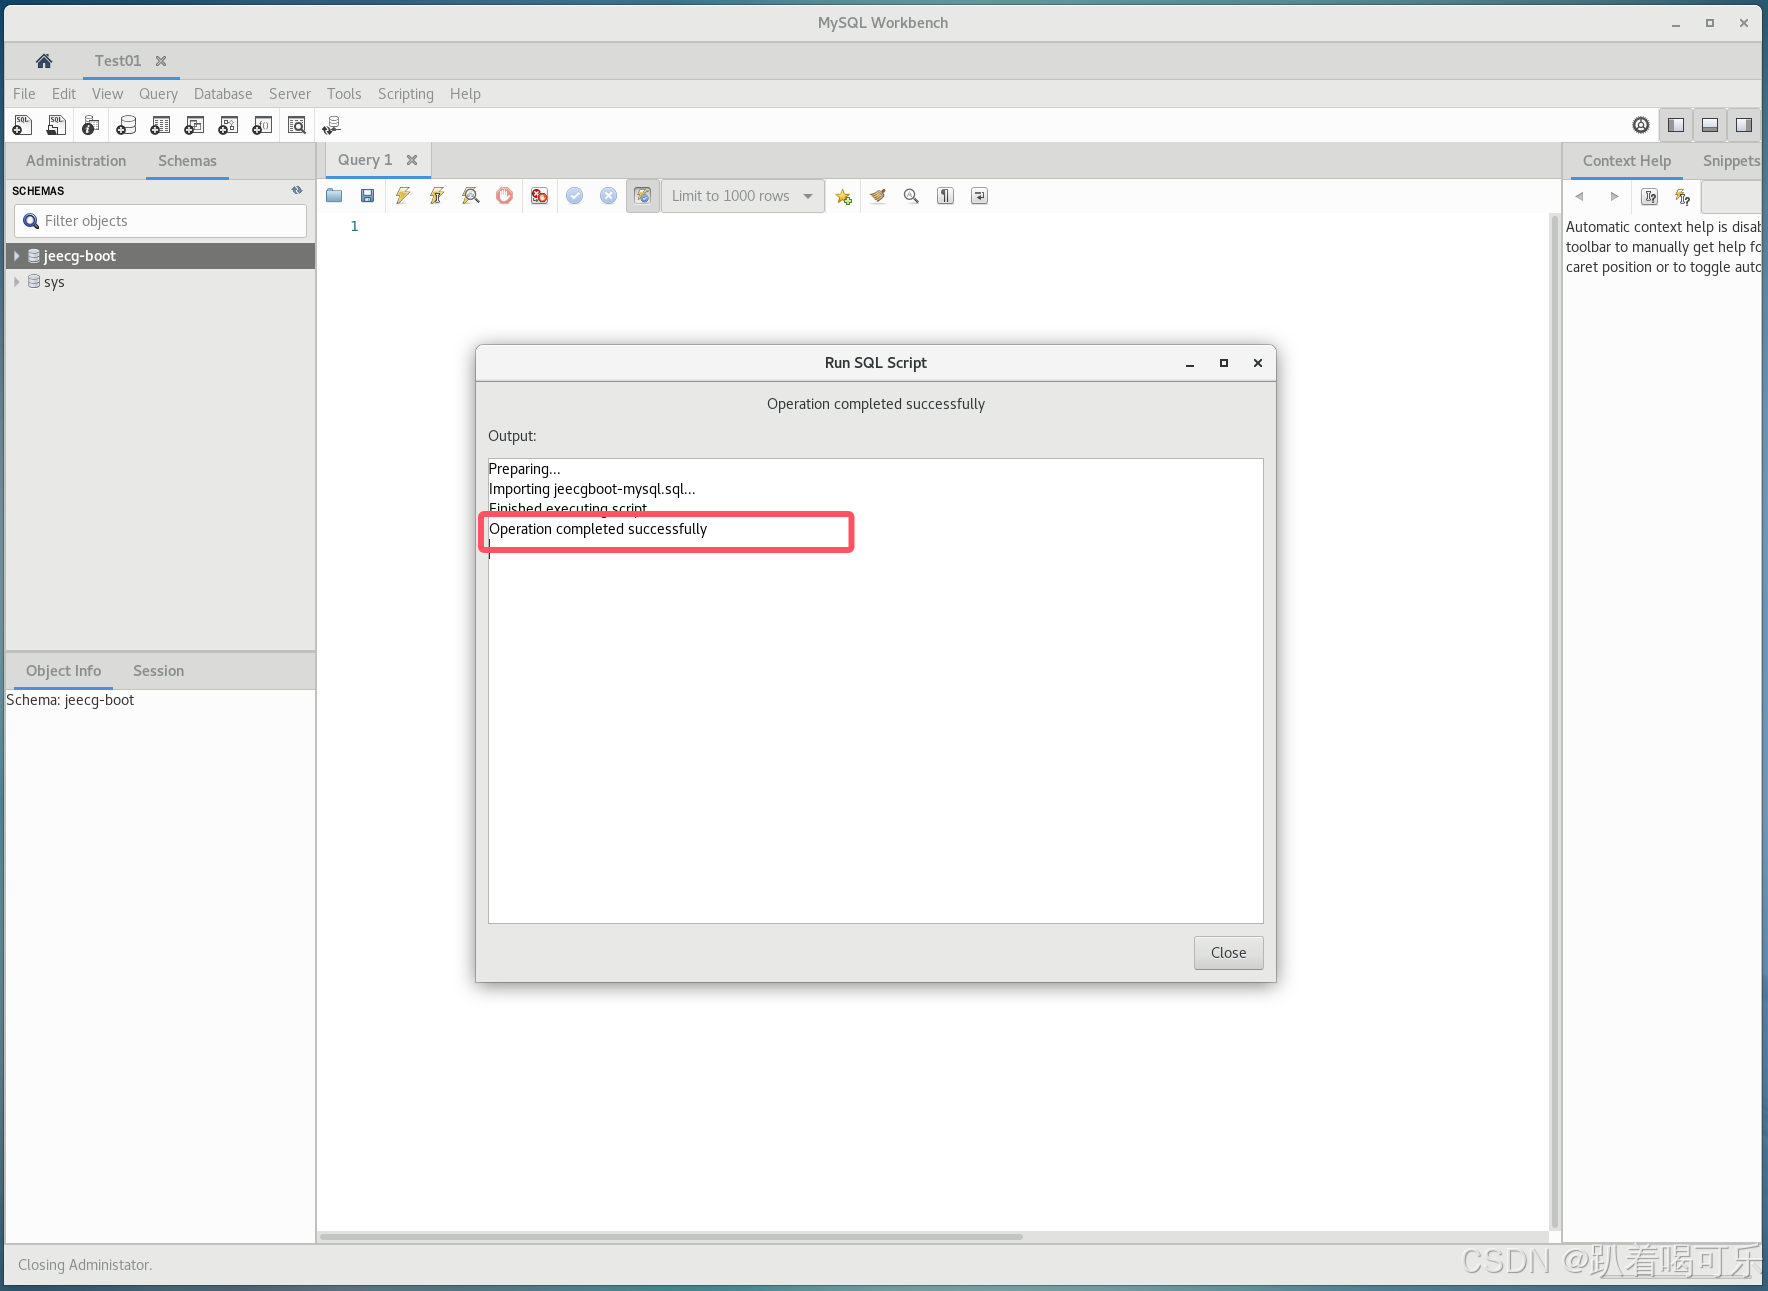Open the object inspector
Image resolution: width=1768 pixels, height=1291 pixels.
[x=91, y=125]
